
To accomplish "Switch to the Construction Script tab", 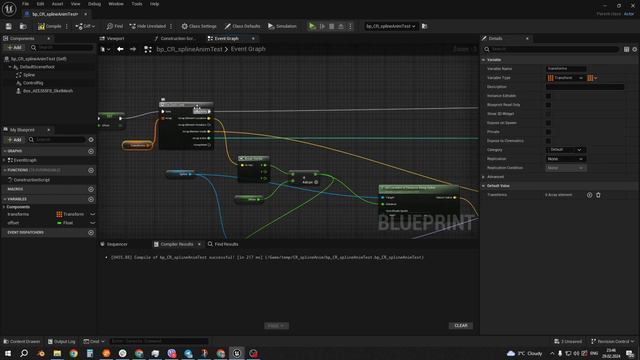I will point(177,38).
